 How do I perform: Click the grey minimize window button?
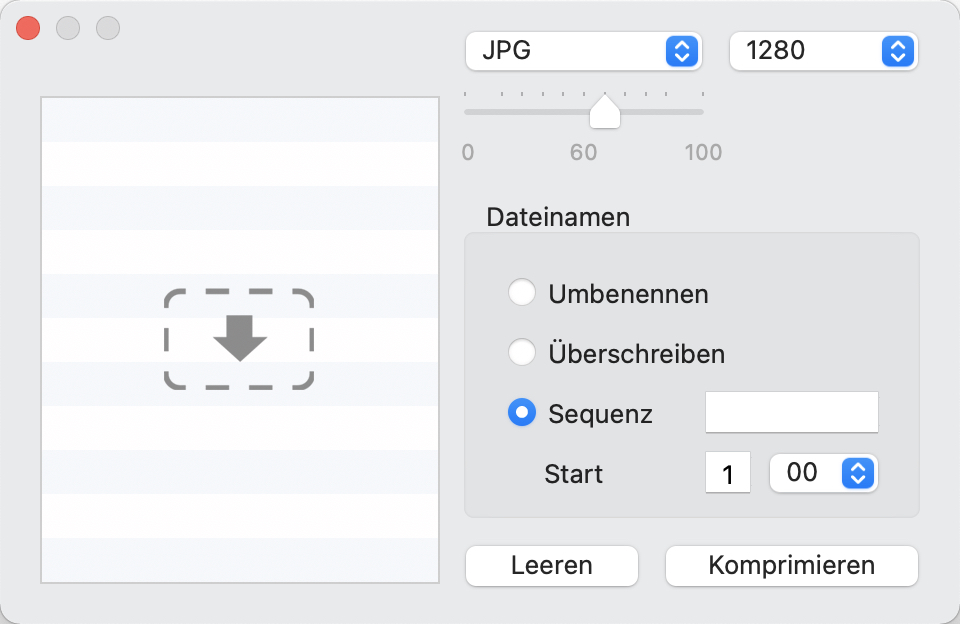click(68, 28)
